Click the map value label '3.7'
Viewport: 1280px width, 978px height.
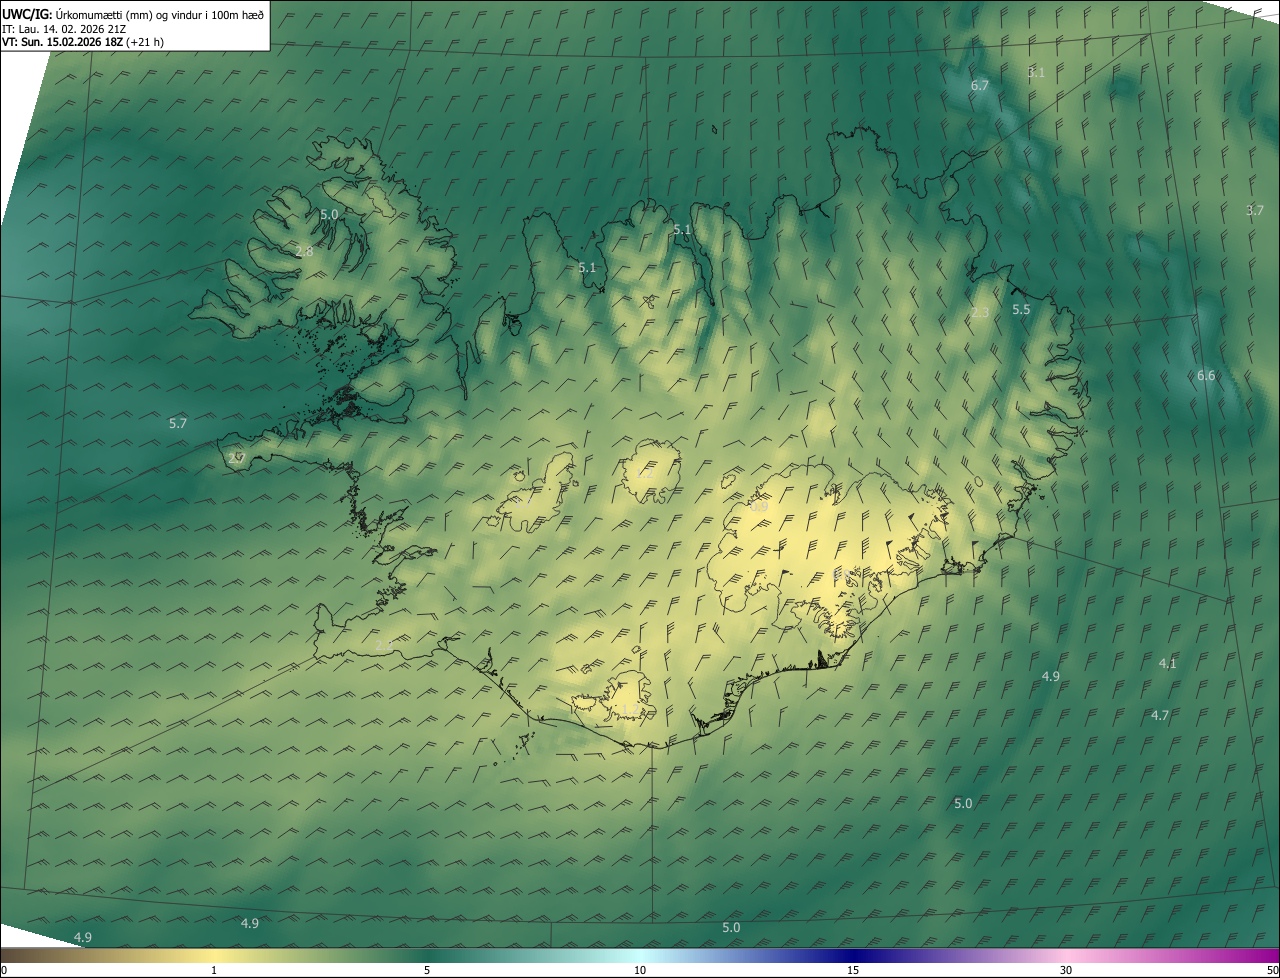coord(1255,210)
